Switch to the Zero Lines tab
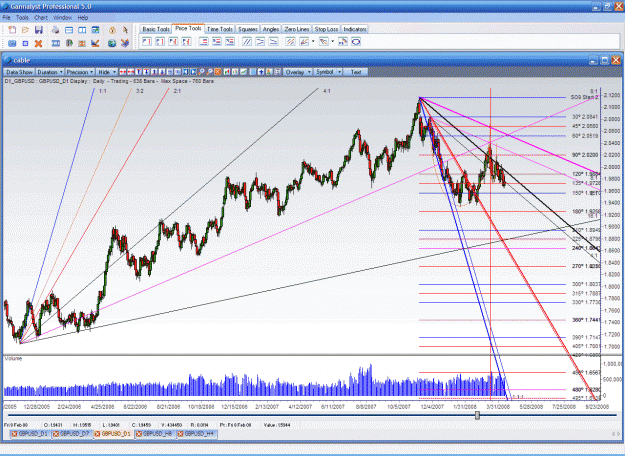Viewport: 625px width, 456px height. tap(297, 29)
